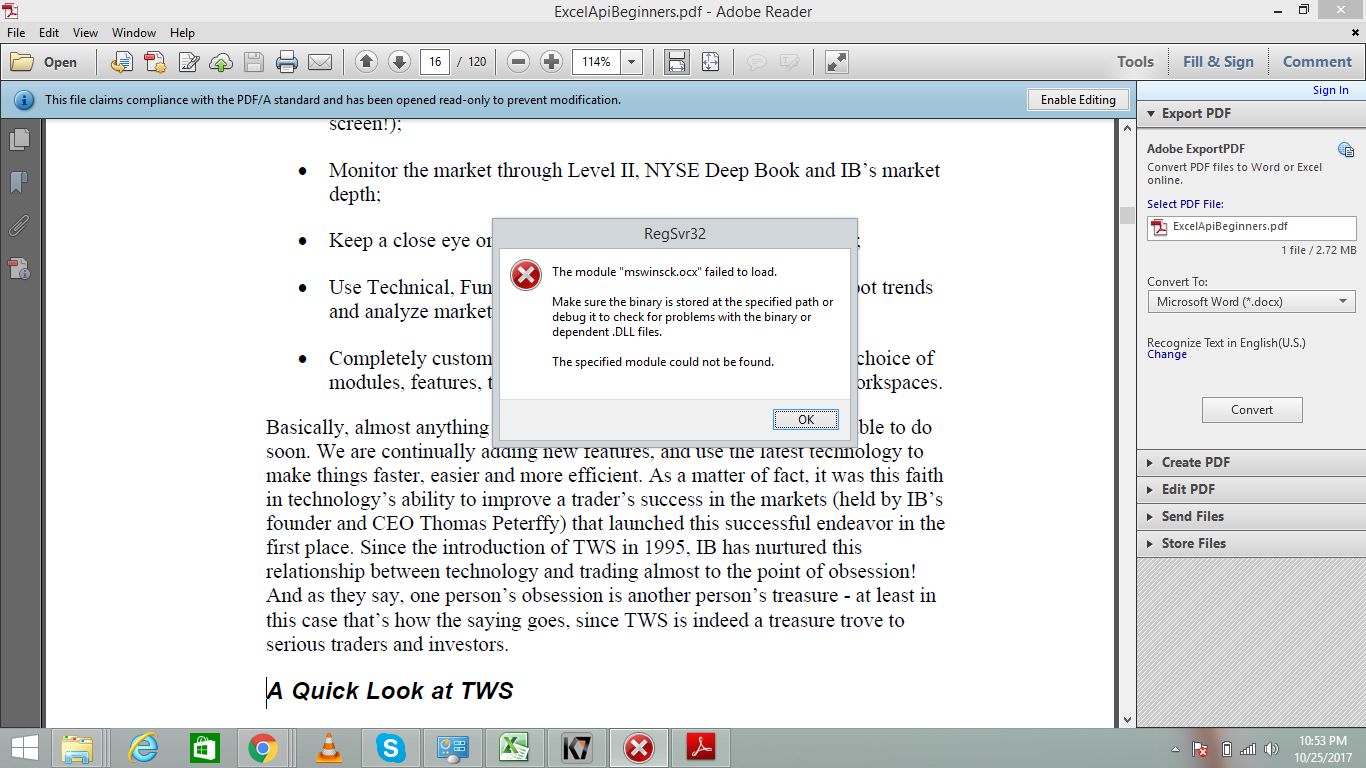1366x768 pixels.
Task: Click the document vertical scrollbar thumb
Action: pyautogui.click(x=1127, y=215)
